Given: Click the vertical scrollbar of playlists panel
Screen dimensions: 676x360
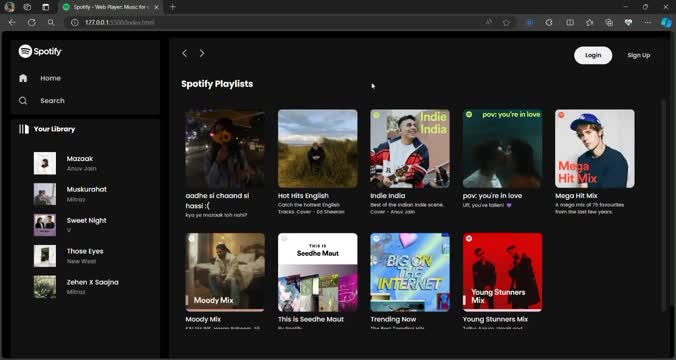Looking at the screenshot, I should 664,205.
